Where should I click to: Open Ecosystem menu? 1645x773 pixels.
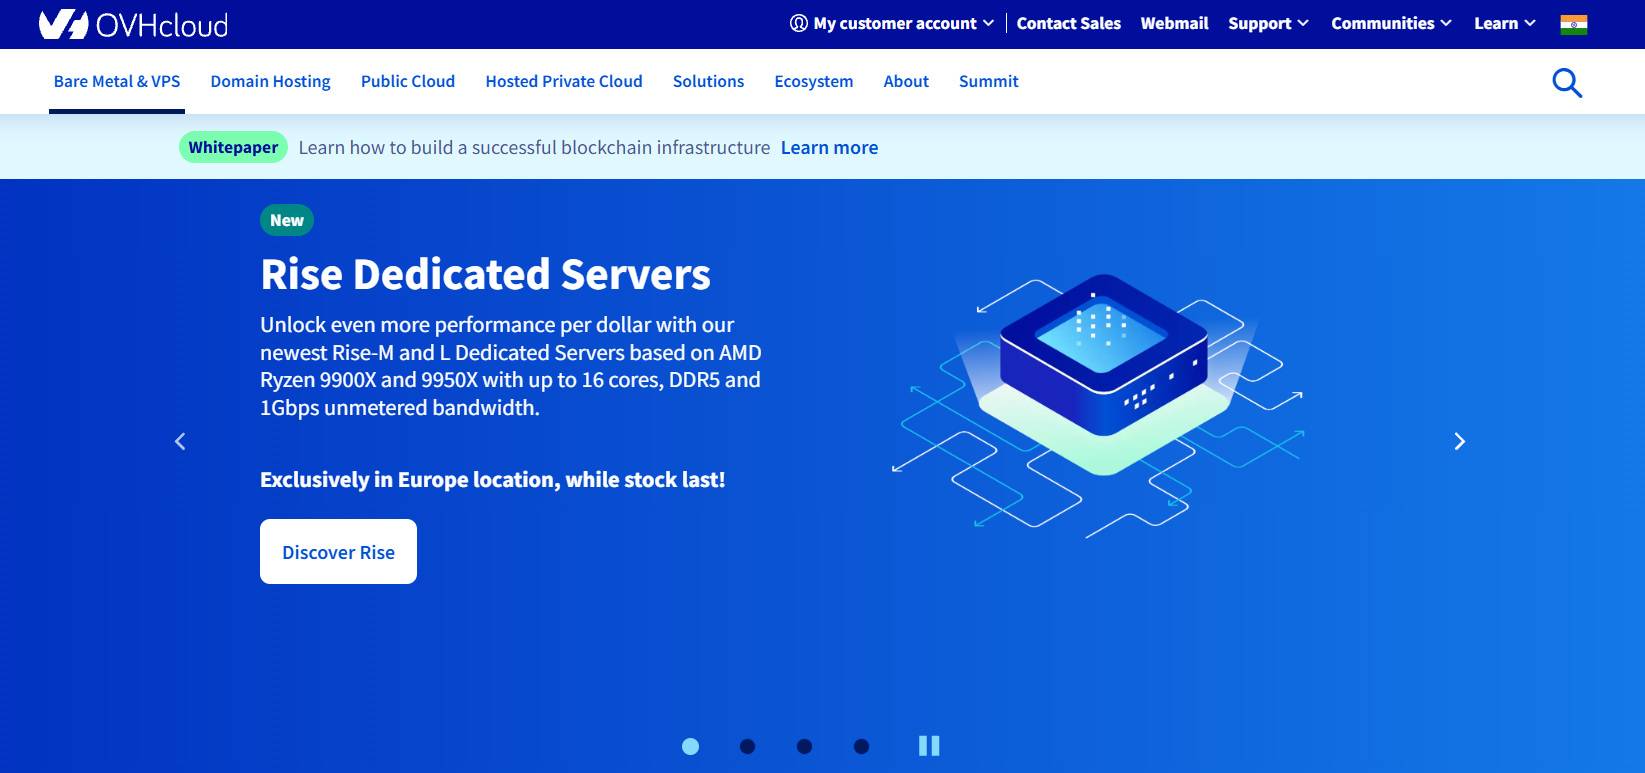[814, 81]
